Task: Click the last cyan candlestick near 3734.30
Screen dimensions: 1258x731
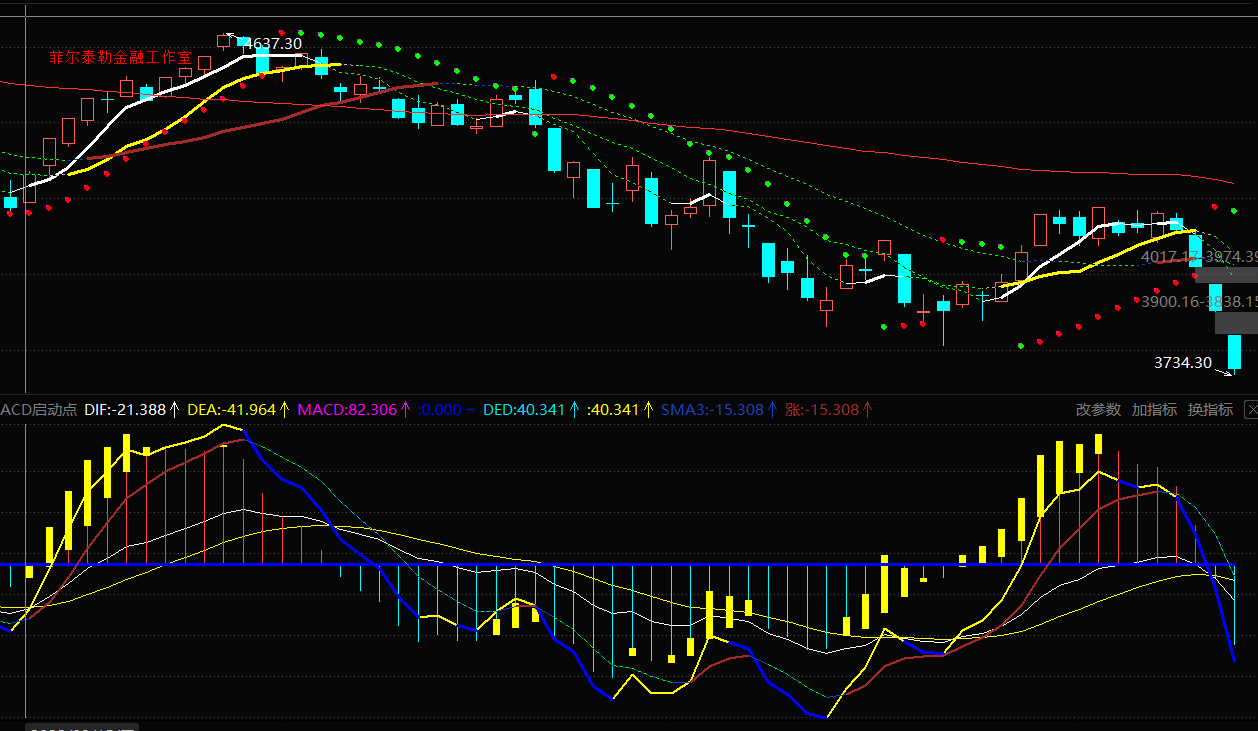Action: click(x=1234, y=353)
